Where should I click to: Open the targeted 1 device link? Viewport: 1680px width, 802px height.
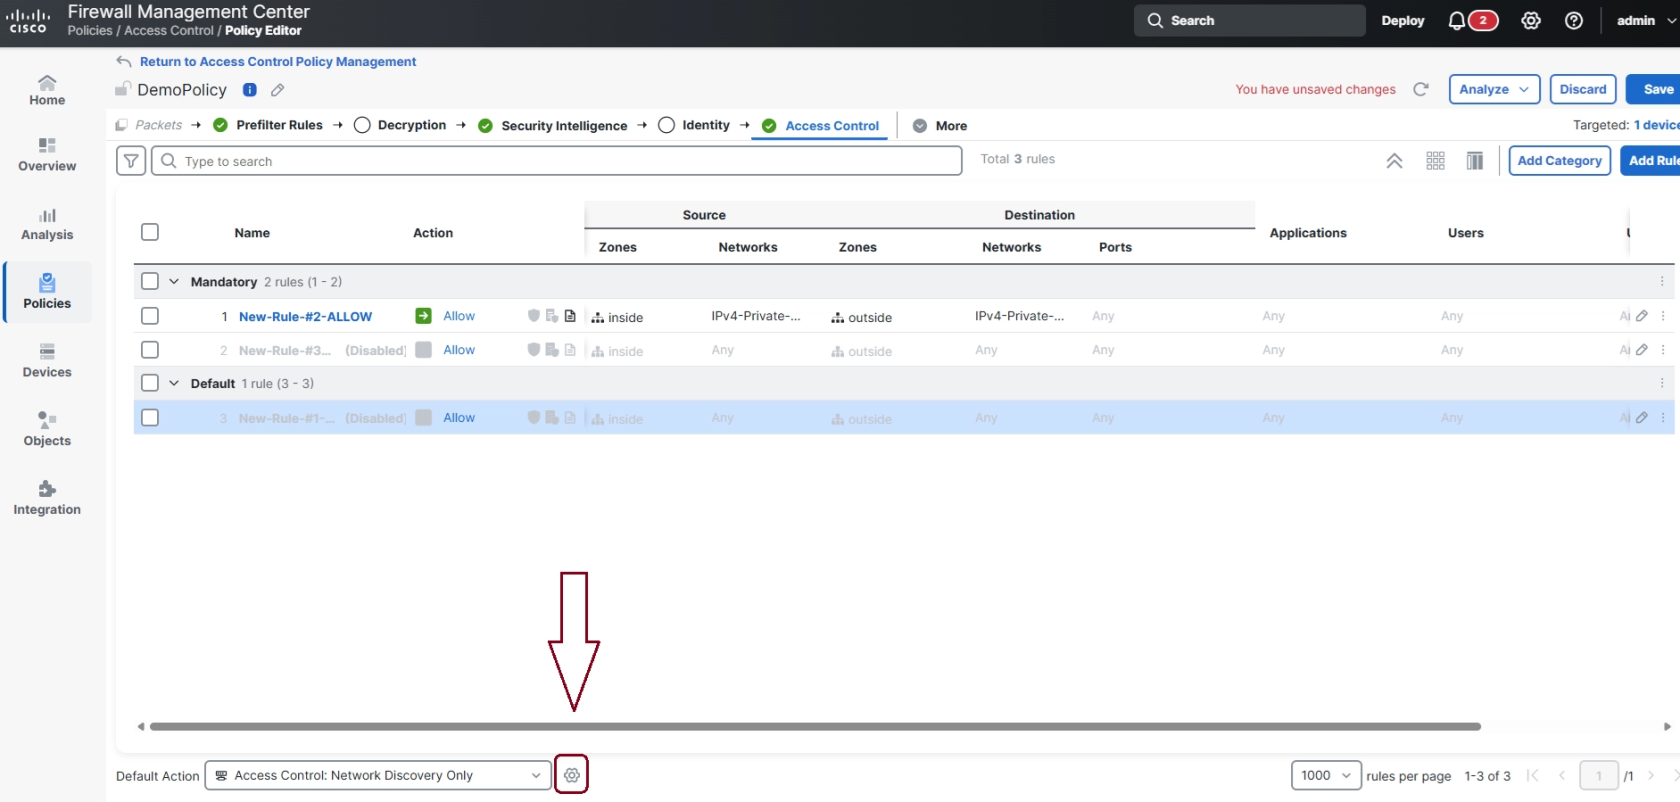[x=1657, y=125]
